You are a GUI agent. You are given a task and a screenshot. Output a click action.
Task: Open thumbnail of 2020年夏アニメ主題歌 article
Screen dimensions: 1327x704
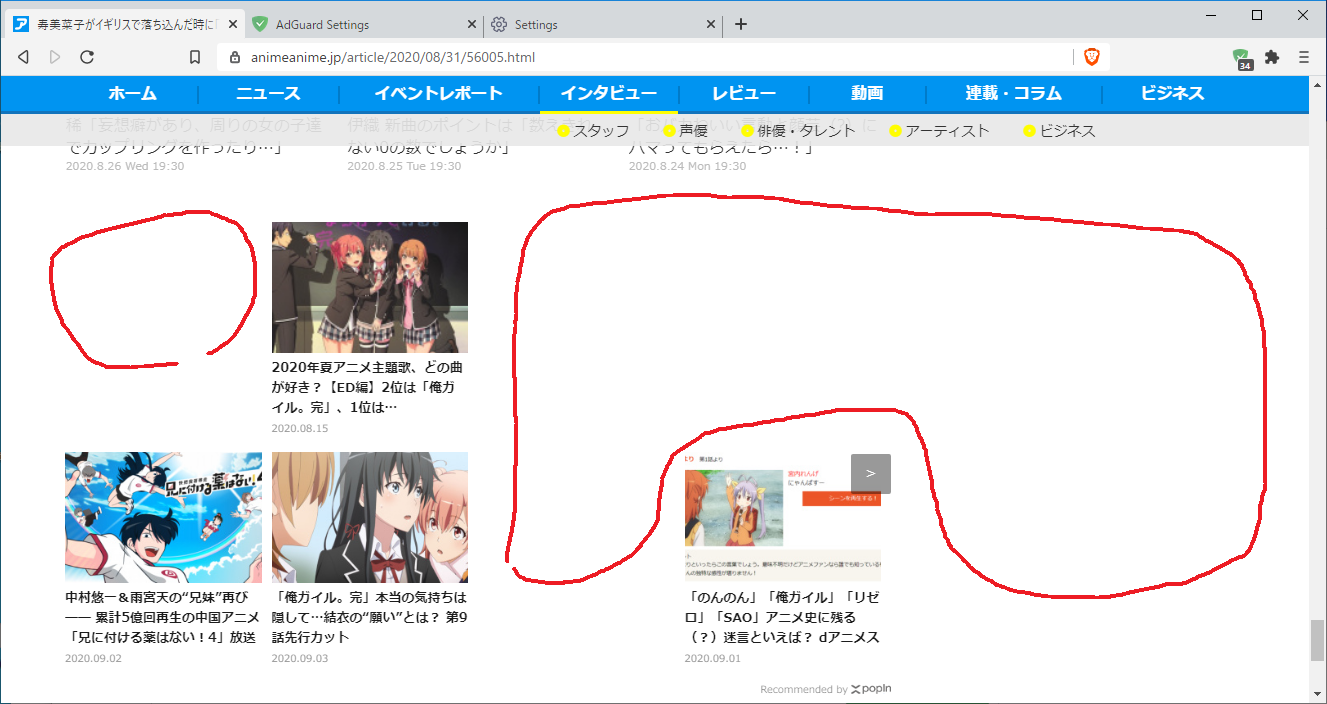point(370,287)
